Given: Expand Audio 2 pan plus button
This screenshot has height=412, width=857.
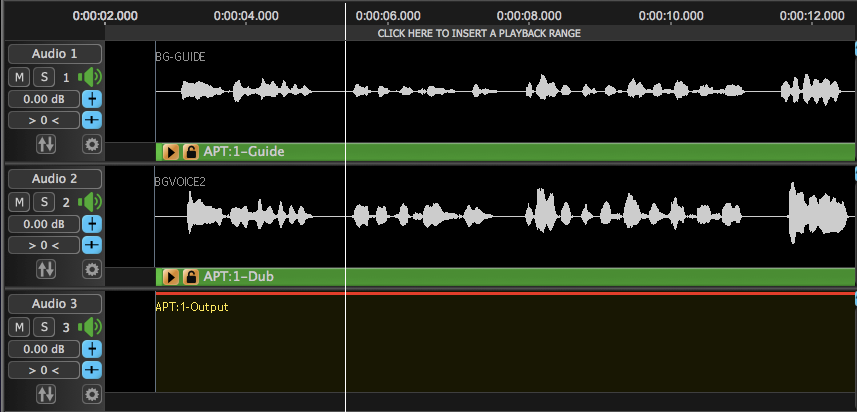Looking at the screenshot, I should tap(92, 245).
